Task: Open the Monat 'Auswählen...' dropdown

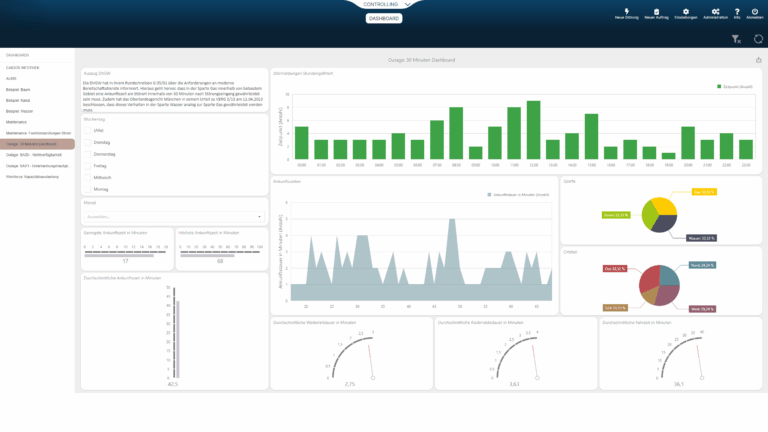Action: (x=174, y=216)
